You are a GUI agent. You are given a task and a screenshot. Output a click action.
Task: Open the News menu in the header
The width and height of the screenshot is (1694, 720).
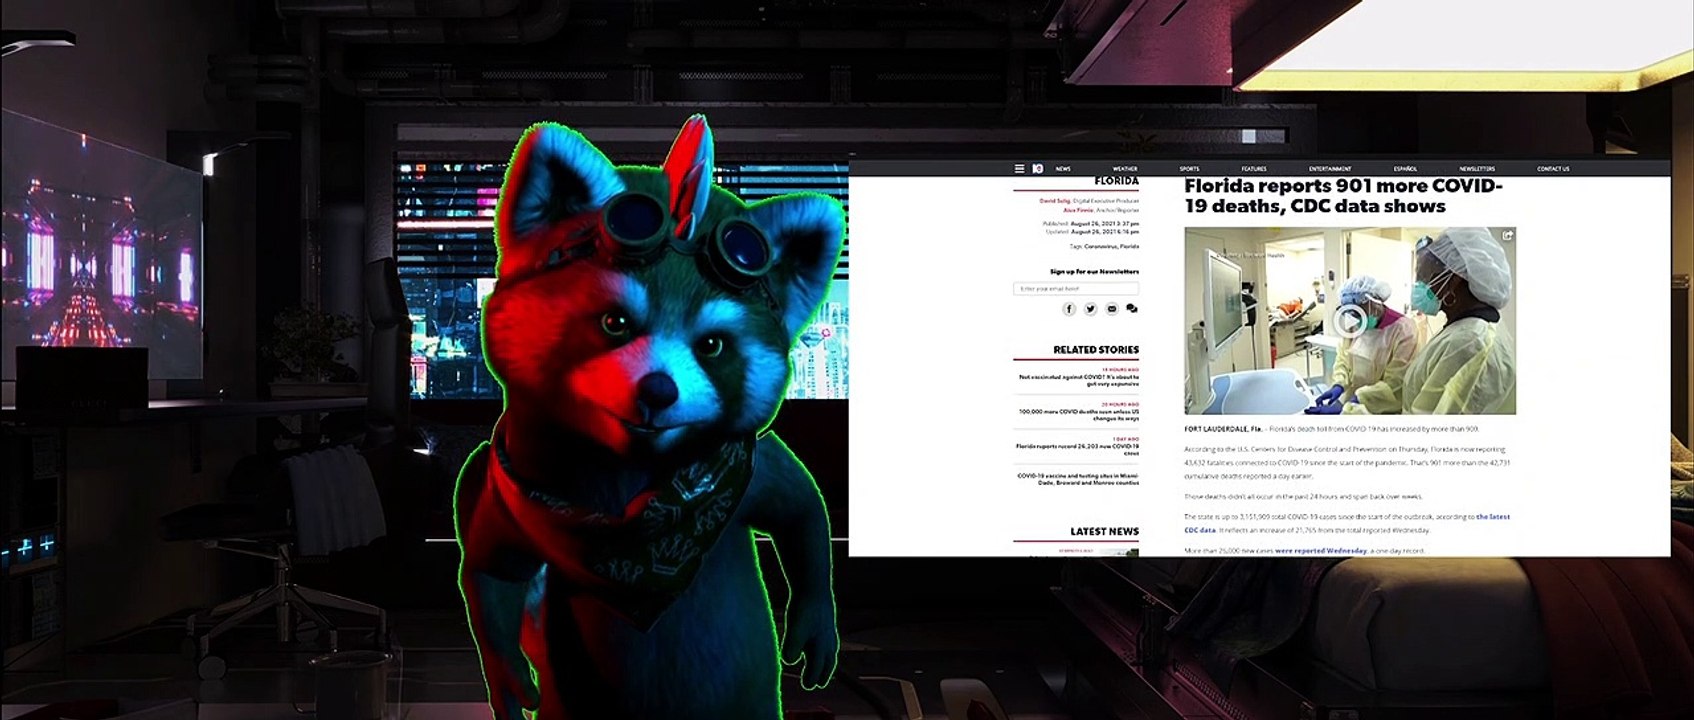click(x=1063, y=169)
